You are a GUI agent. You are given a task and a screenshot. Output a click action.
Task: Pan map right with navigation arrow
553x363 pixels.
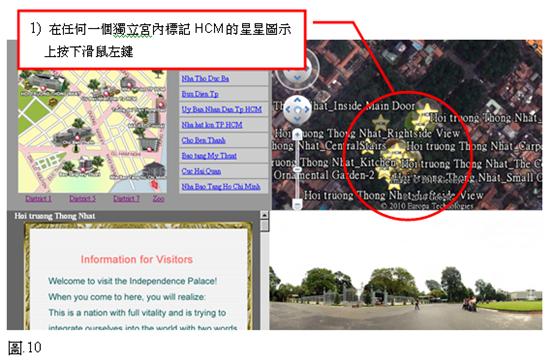[x=306, y=109]
